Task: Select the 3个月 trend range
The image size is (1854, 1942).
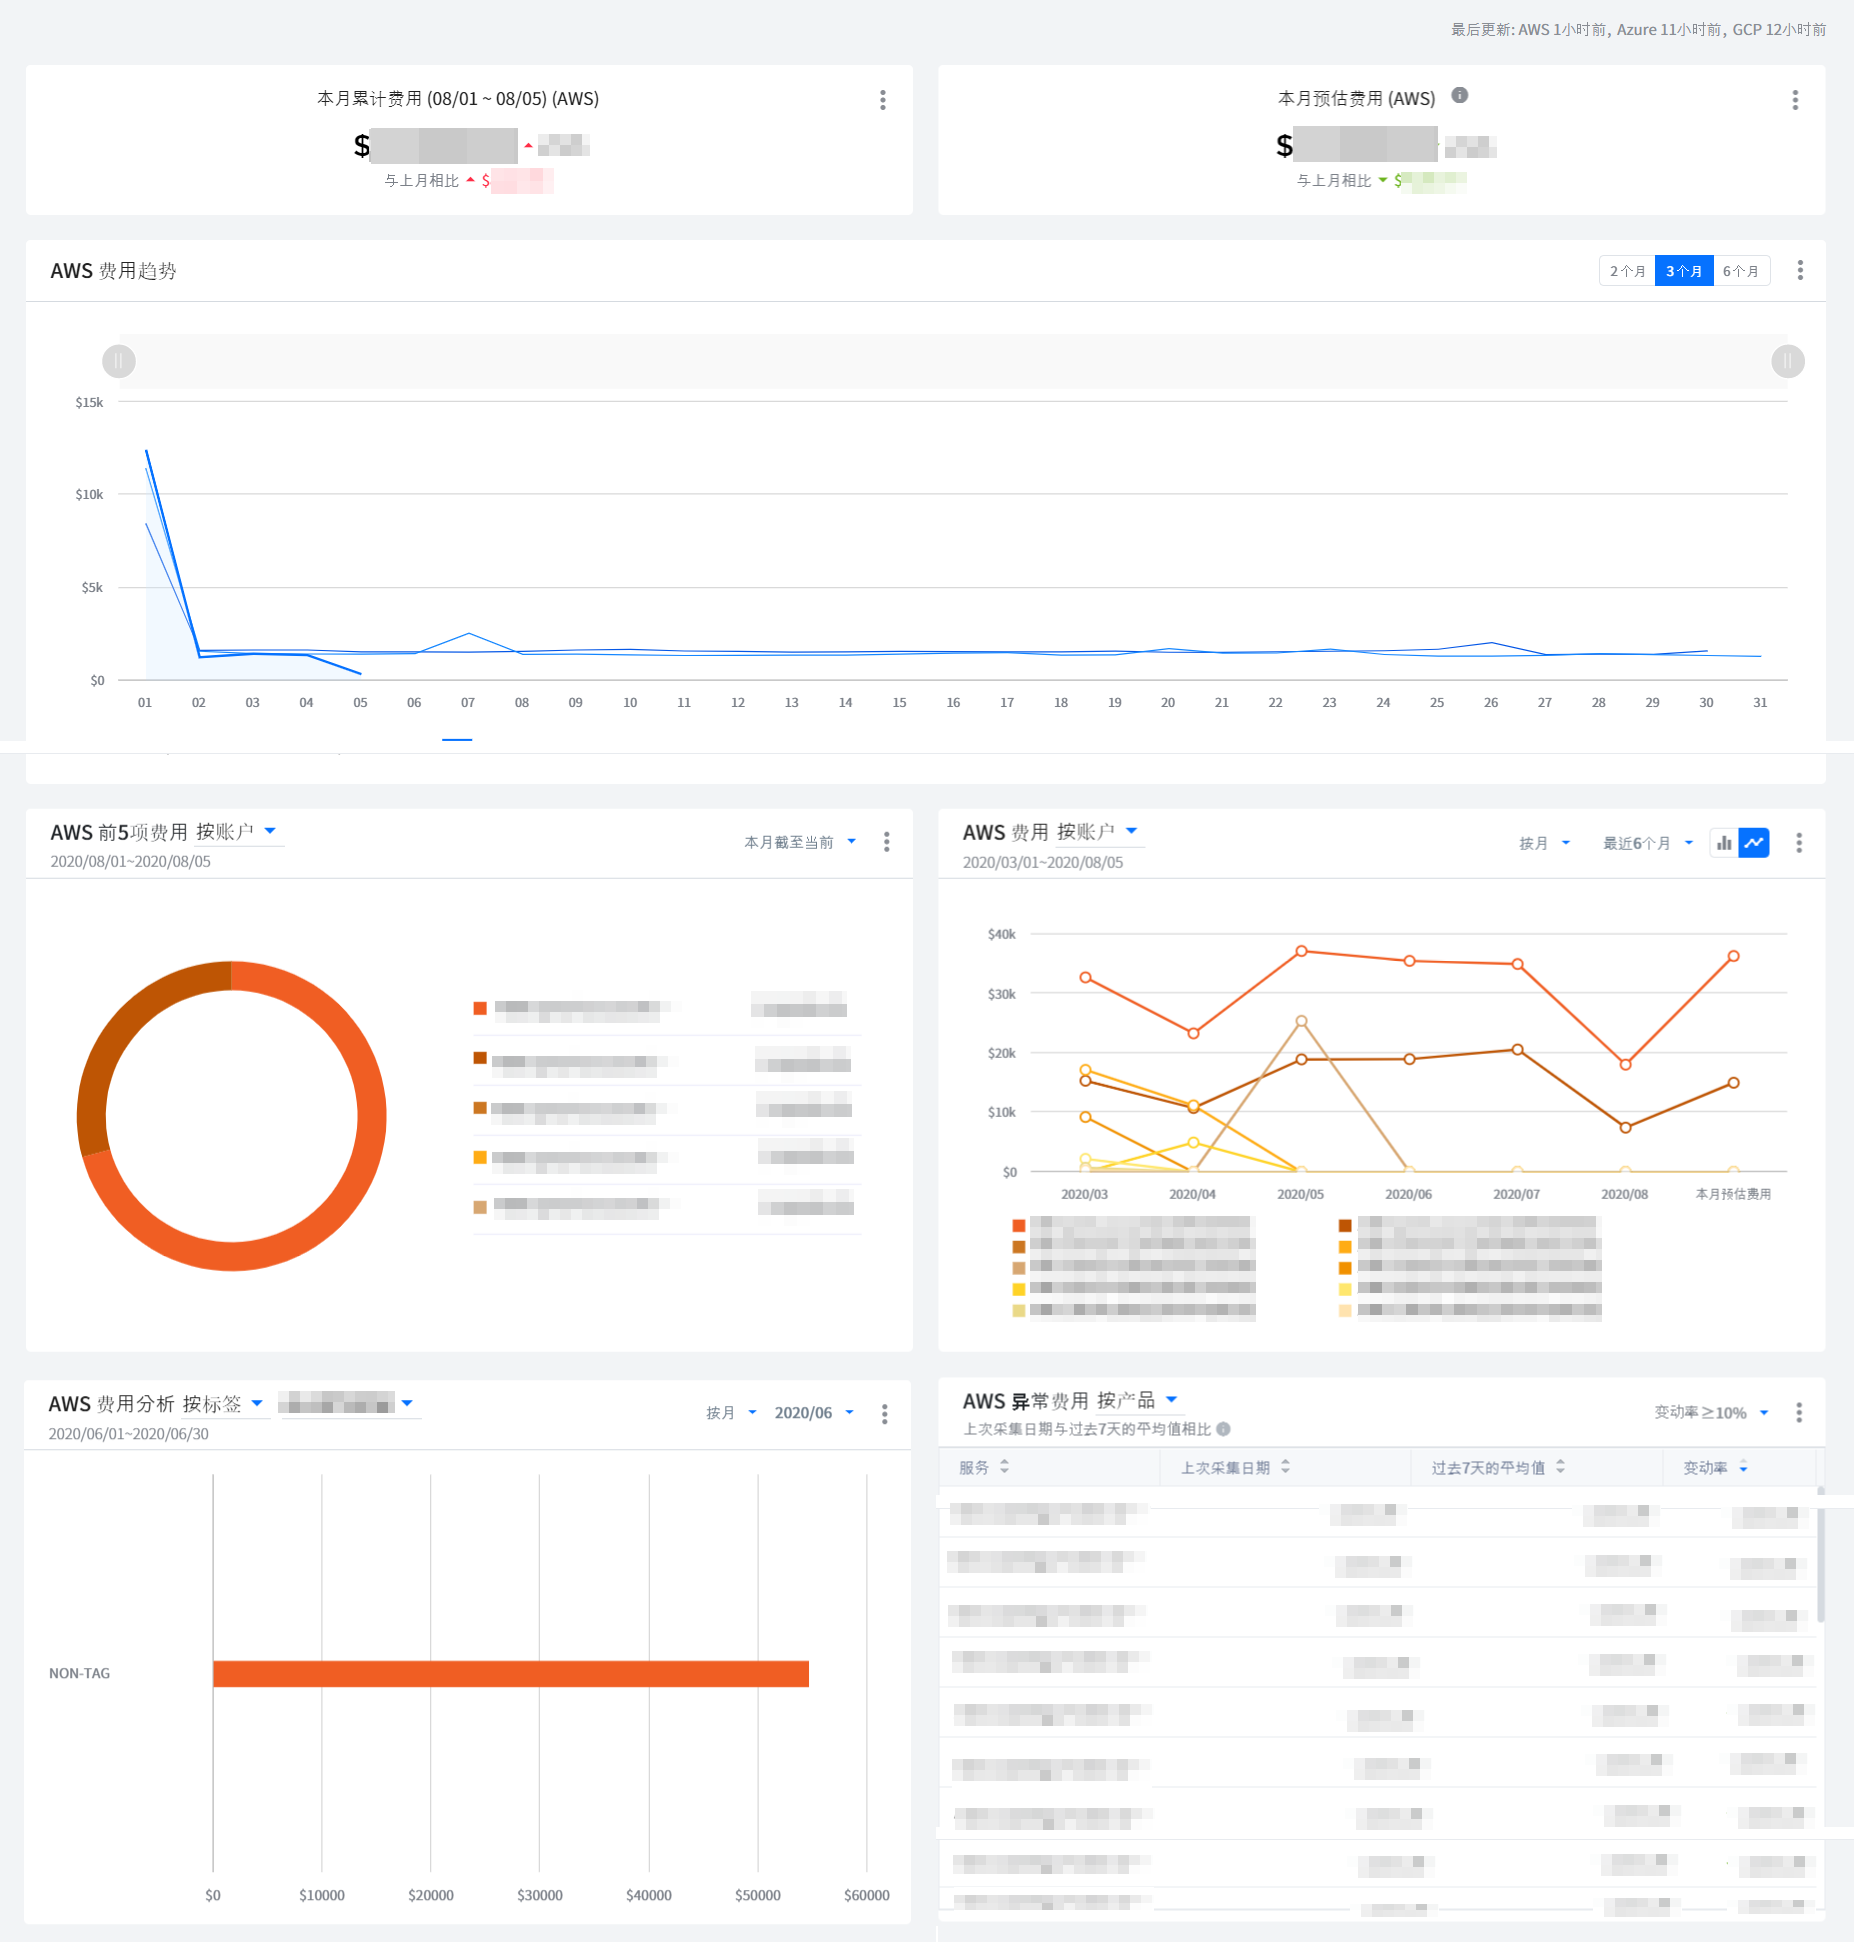Action: point(1684,271)
